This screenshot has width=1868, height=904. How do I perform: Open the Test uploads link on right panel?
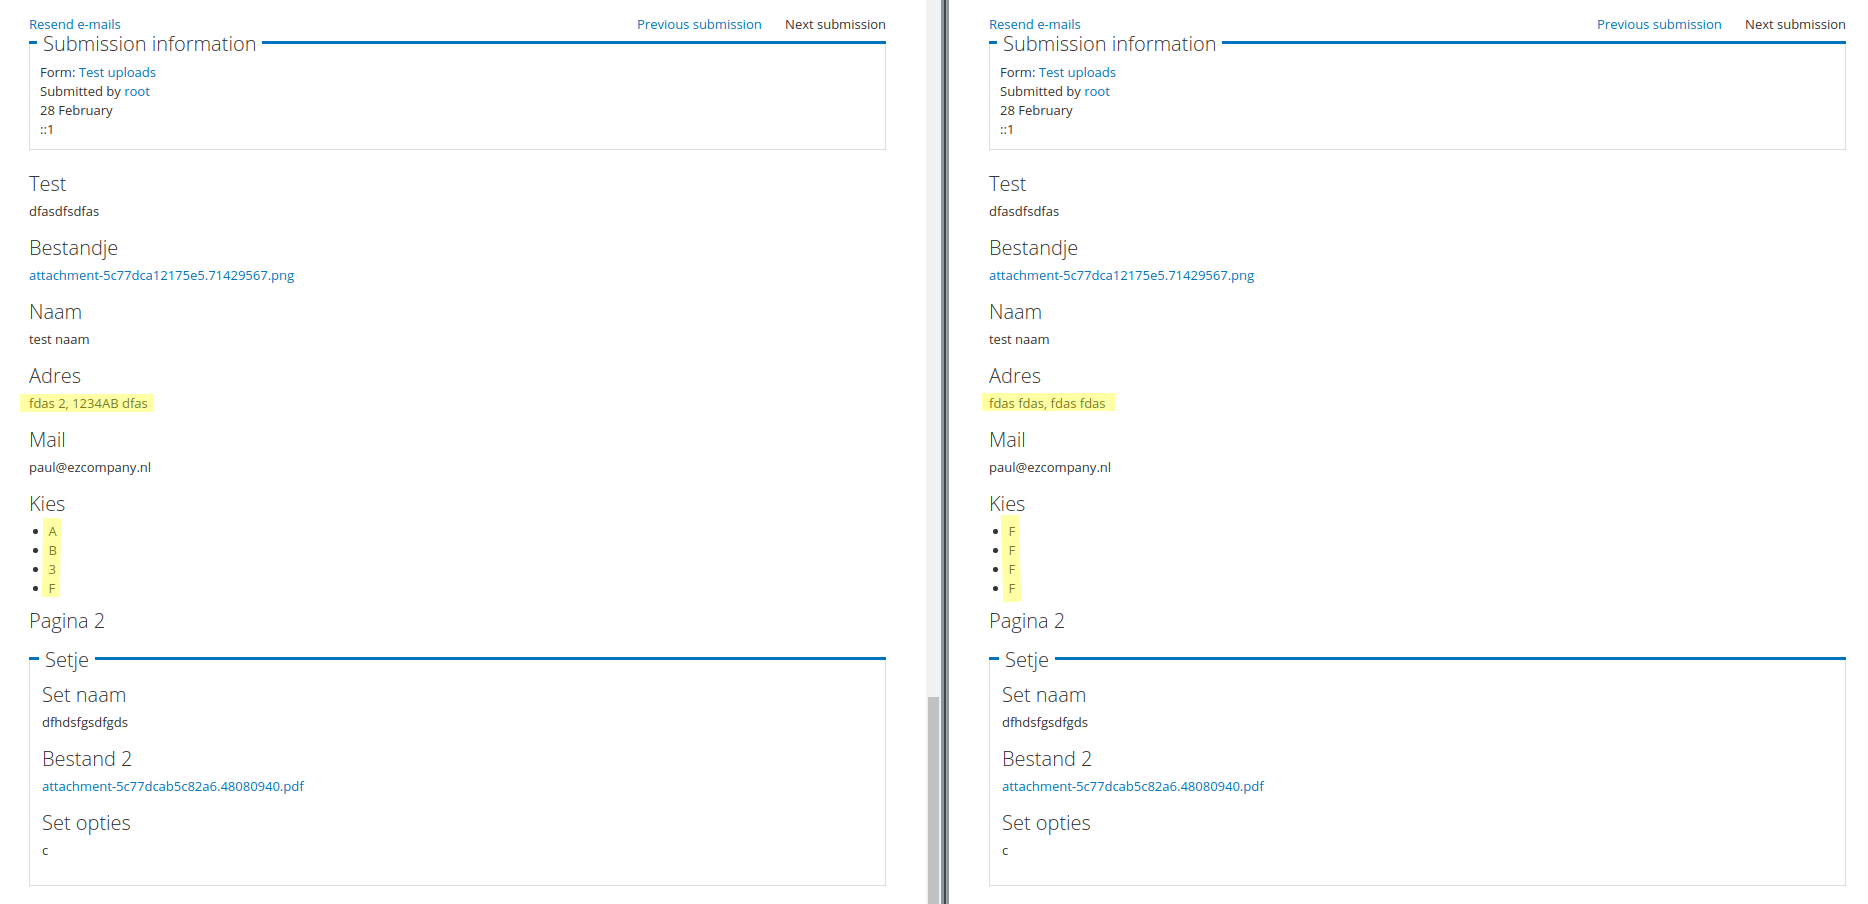click(1077, 72)
